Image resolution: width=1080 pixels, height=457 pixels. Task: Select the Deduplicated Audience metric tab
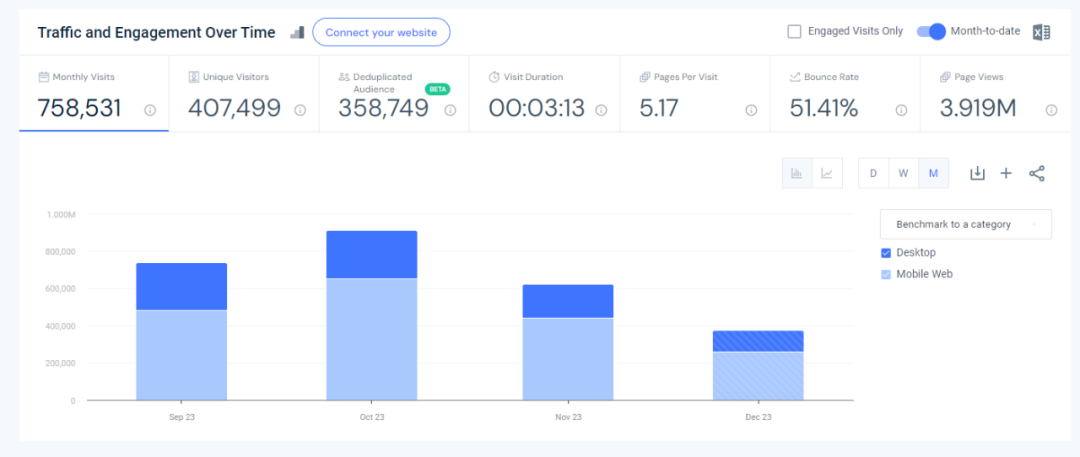[394, 94]
